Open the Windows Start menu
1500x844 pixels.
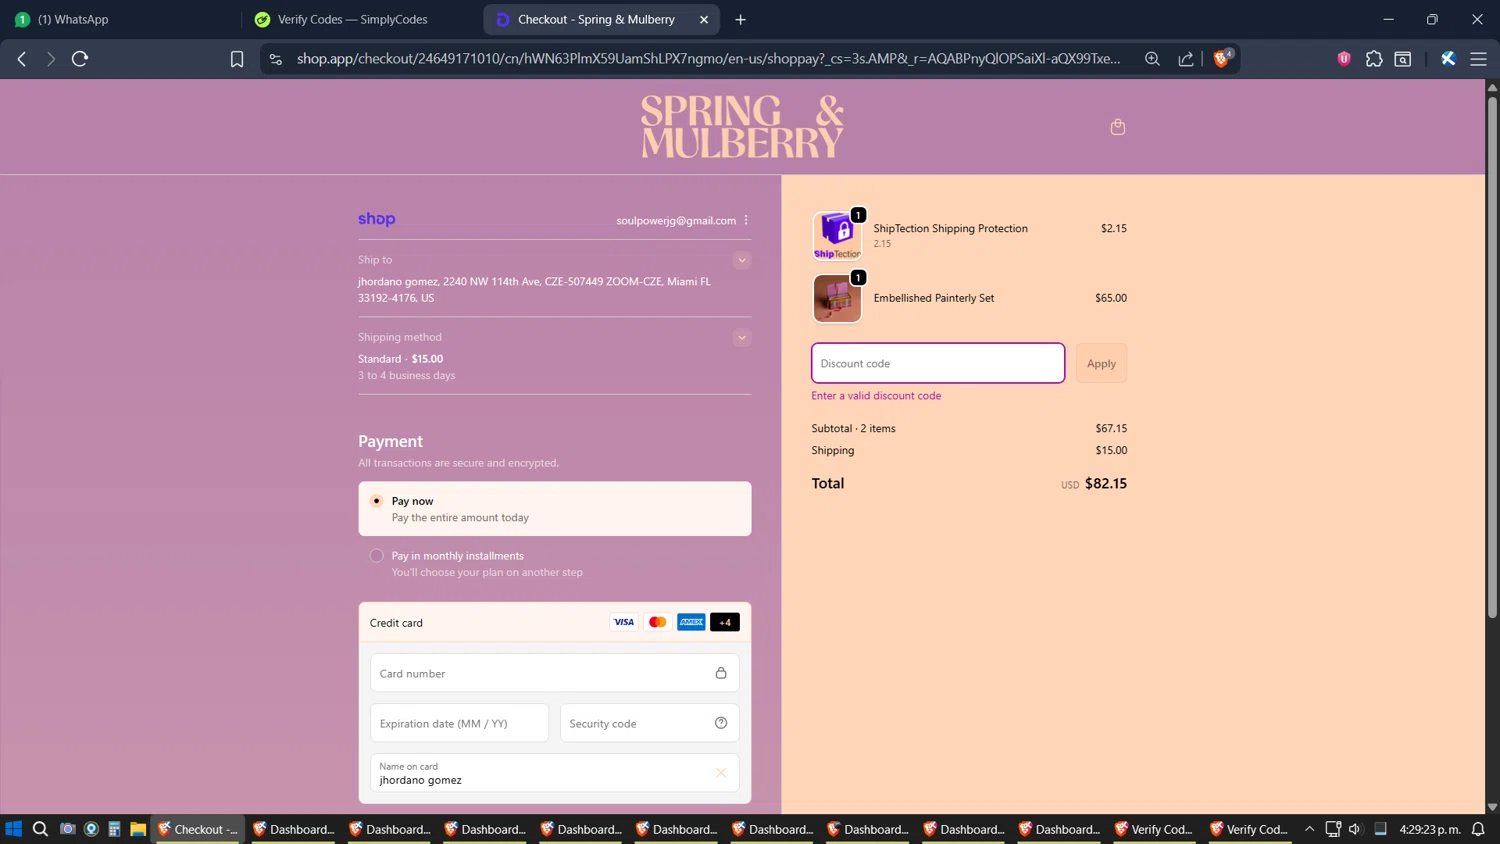click(x=13, y=829)
